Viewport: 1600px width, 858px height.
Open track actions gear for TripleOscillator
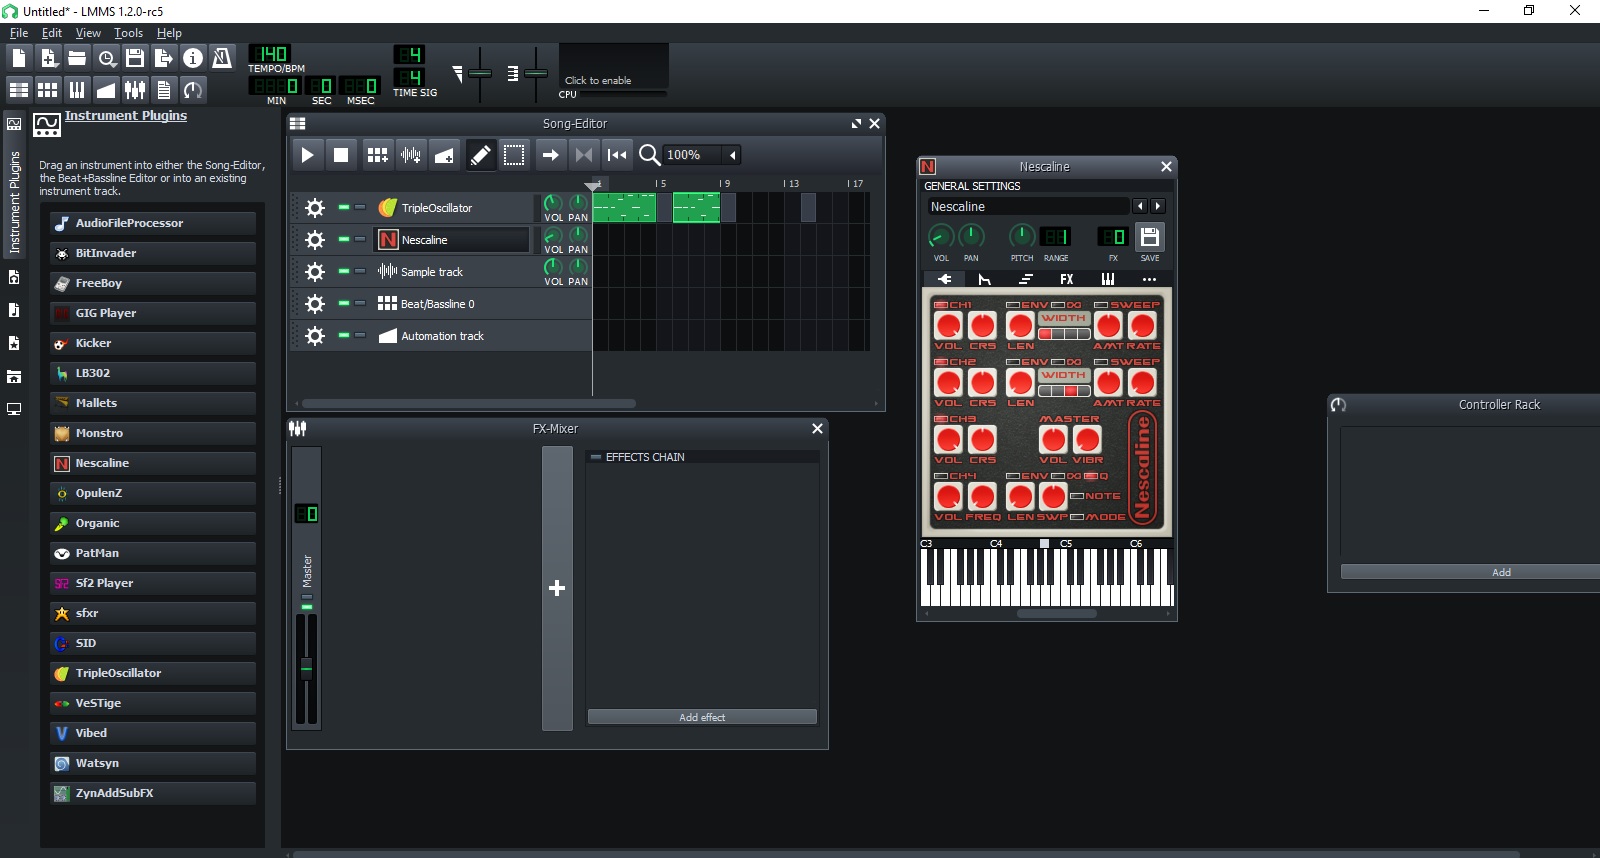(x=315, y=208)
